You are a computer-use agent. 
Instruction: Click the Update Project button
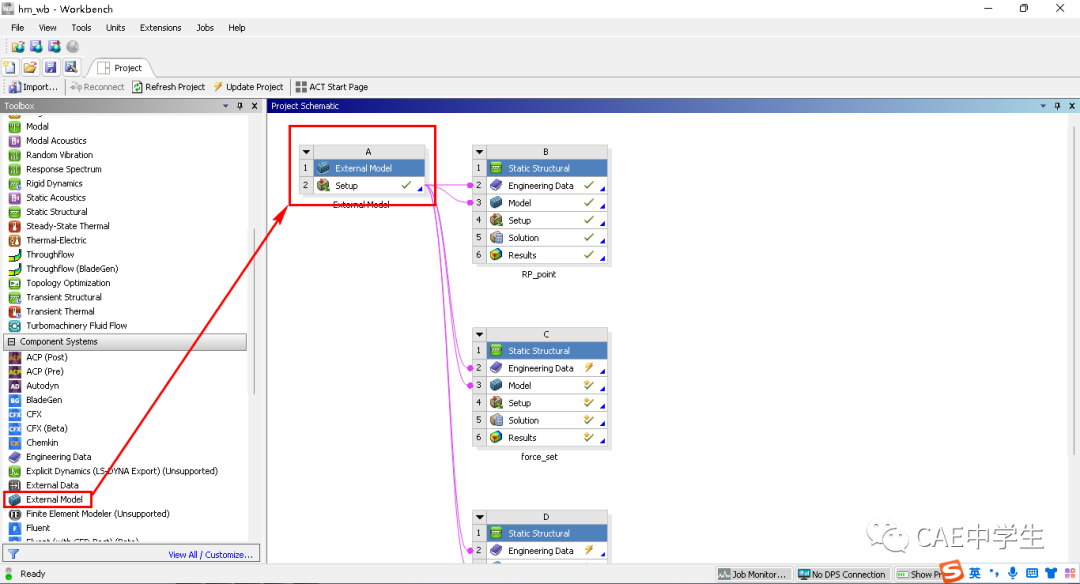click(248, 87)
